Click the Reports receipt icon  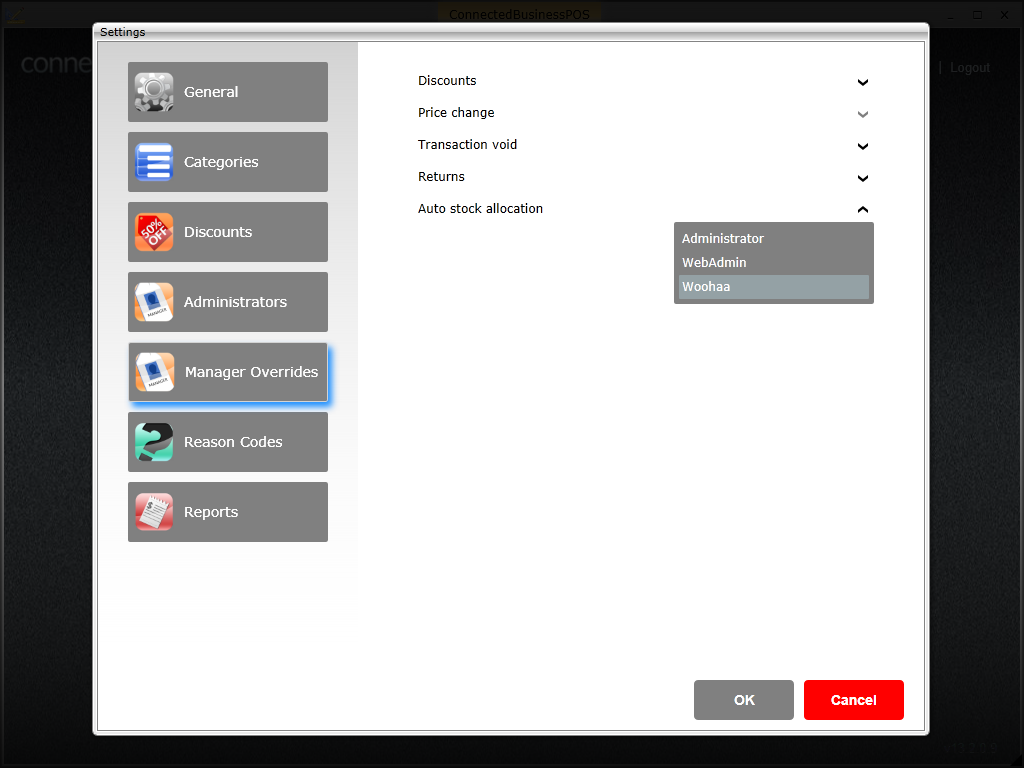(x=153, y=512)
